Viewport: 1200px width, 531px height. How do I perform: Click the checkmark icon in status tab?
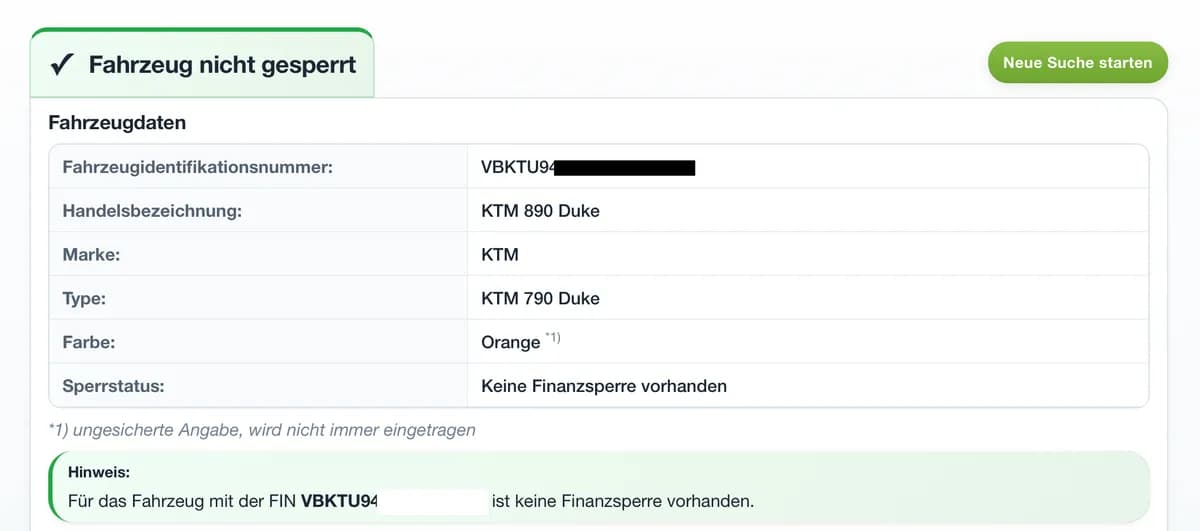click(x=62, y=65)
